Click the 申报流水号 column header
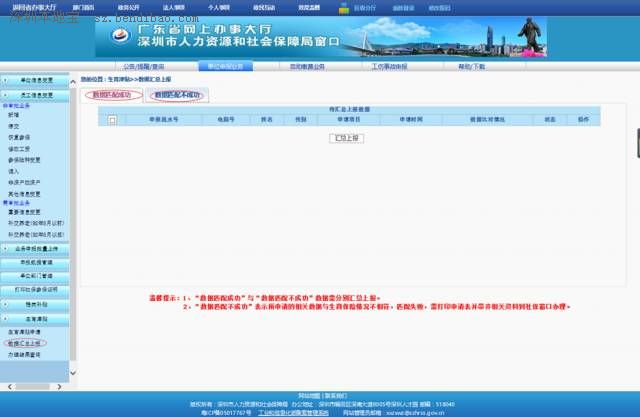This screenshot has width=640, height=417. (162, 119)
